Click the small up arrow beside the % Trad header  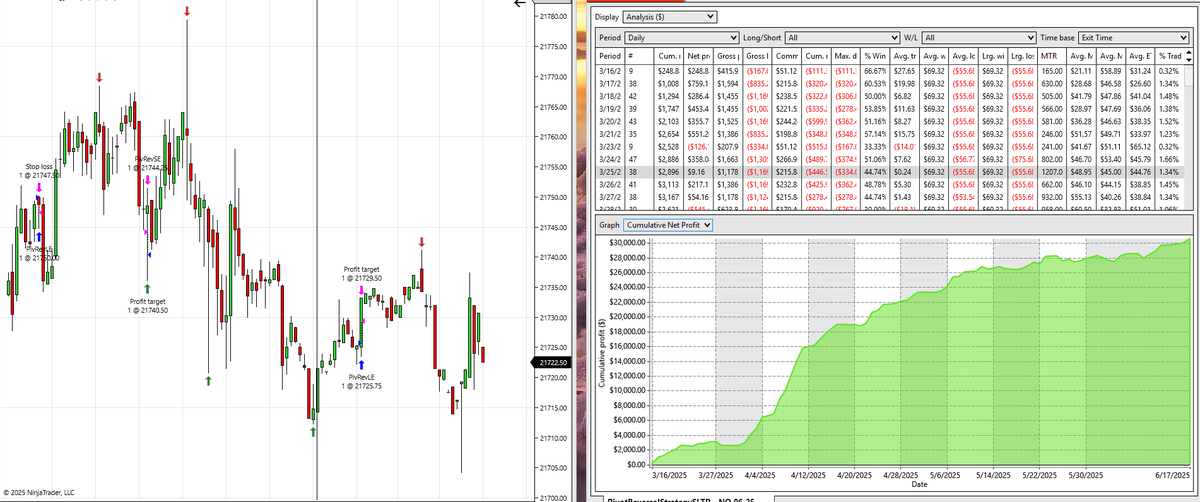click(1187, 50)
